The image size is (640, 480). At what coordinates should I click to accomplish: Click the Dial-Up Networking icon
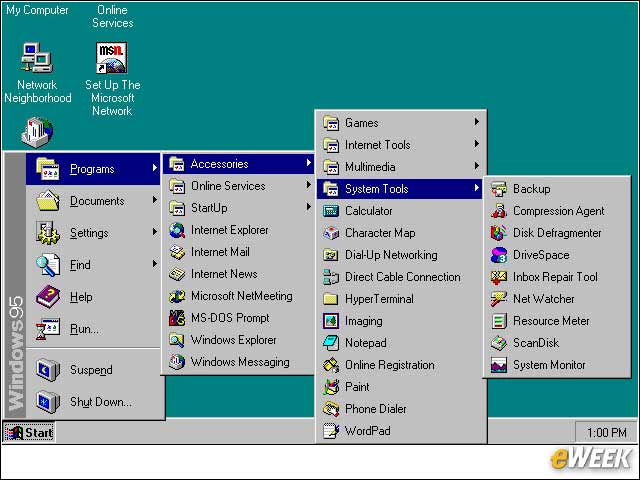(x=331, y=255)
